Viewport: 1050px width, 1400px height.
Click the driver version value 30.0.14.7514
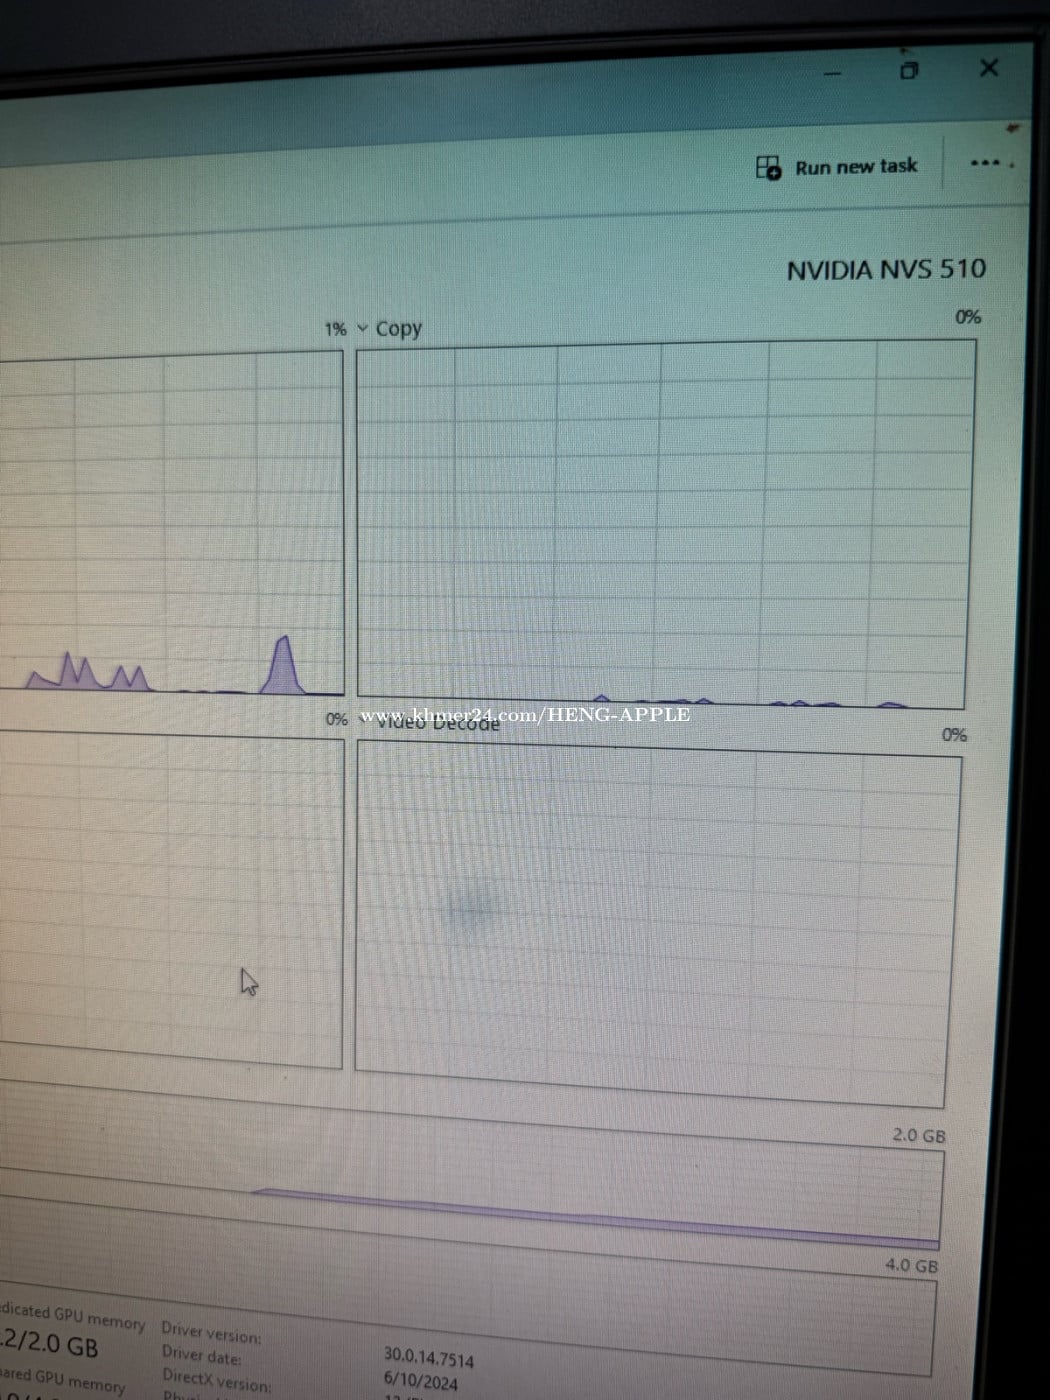click(429, 1357)
